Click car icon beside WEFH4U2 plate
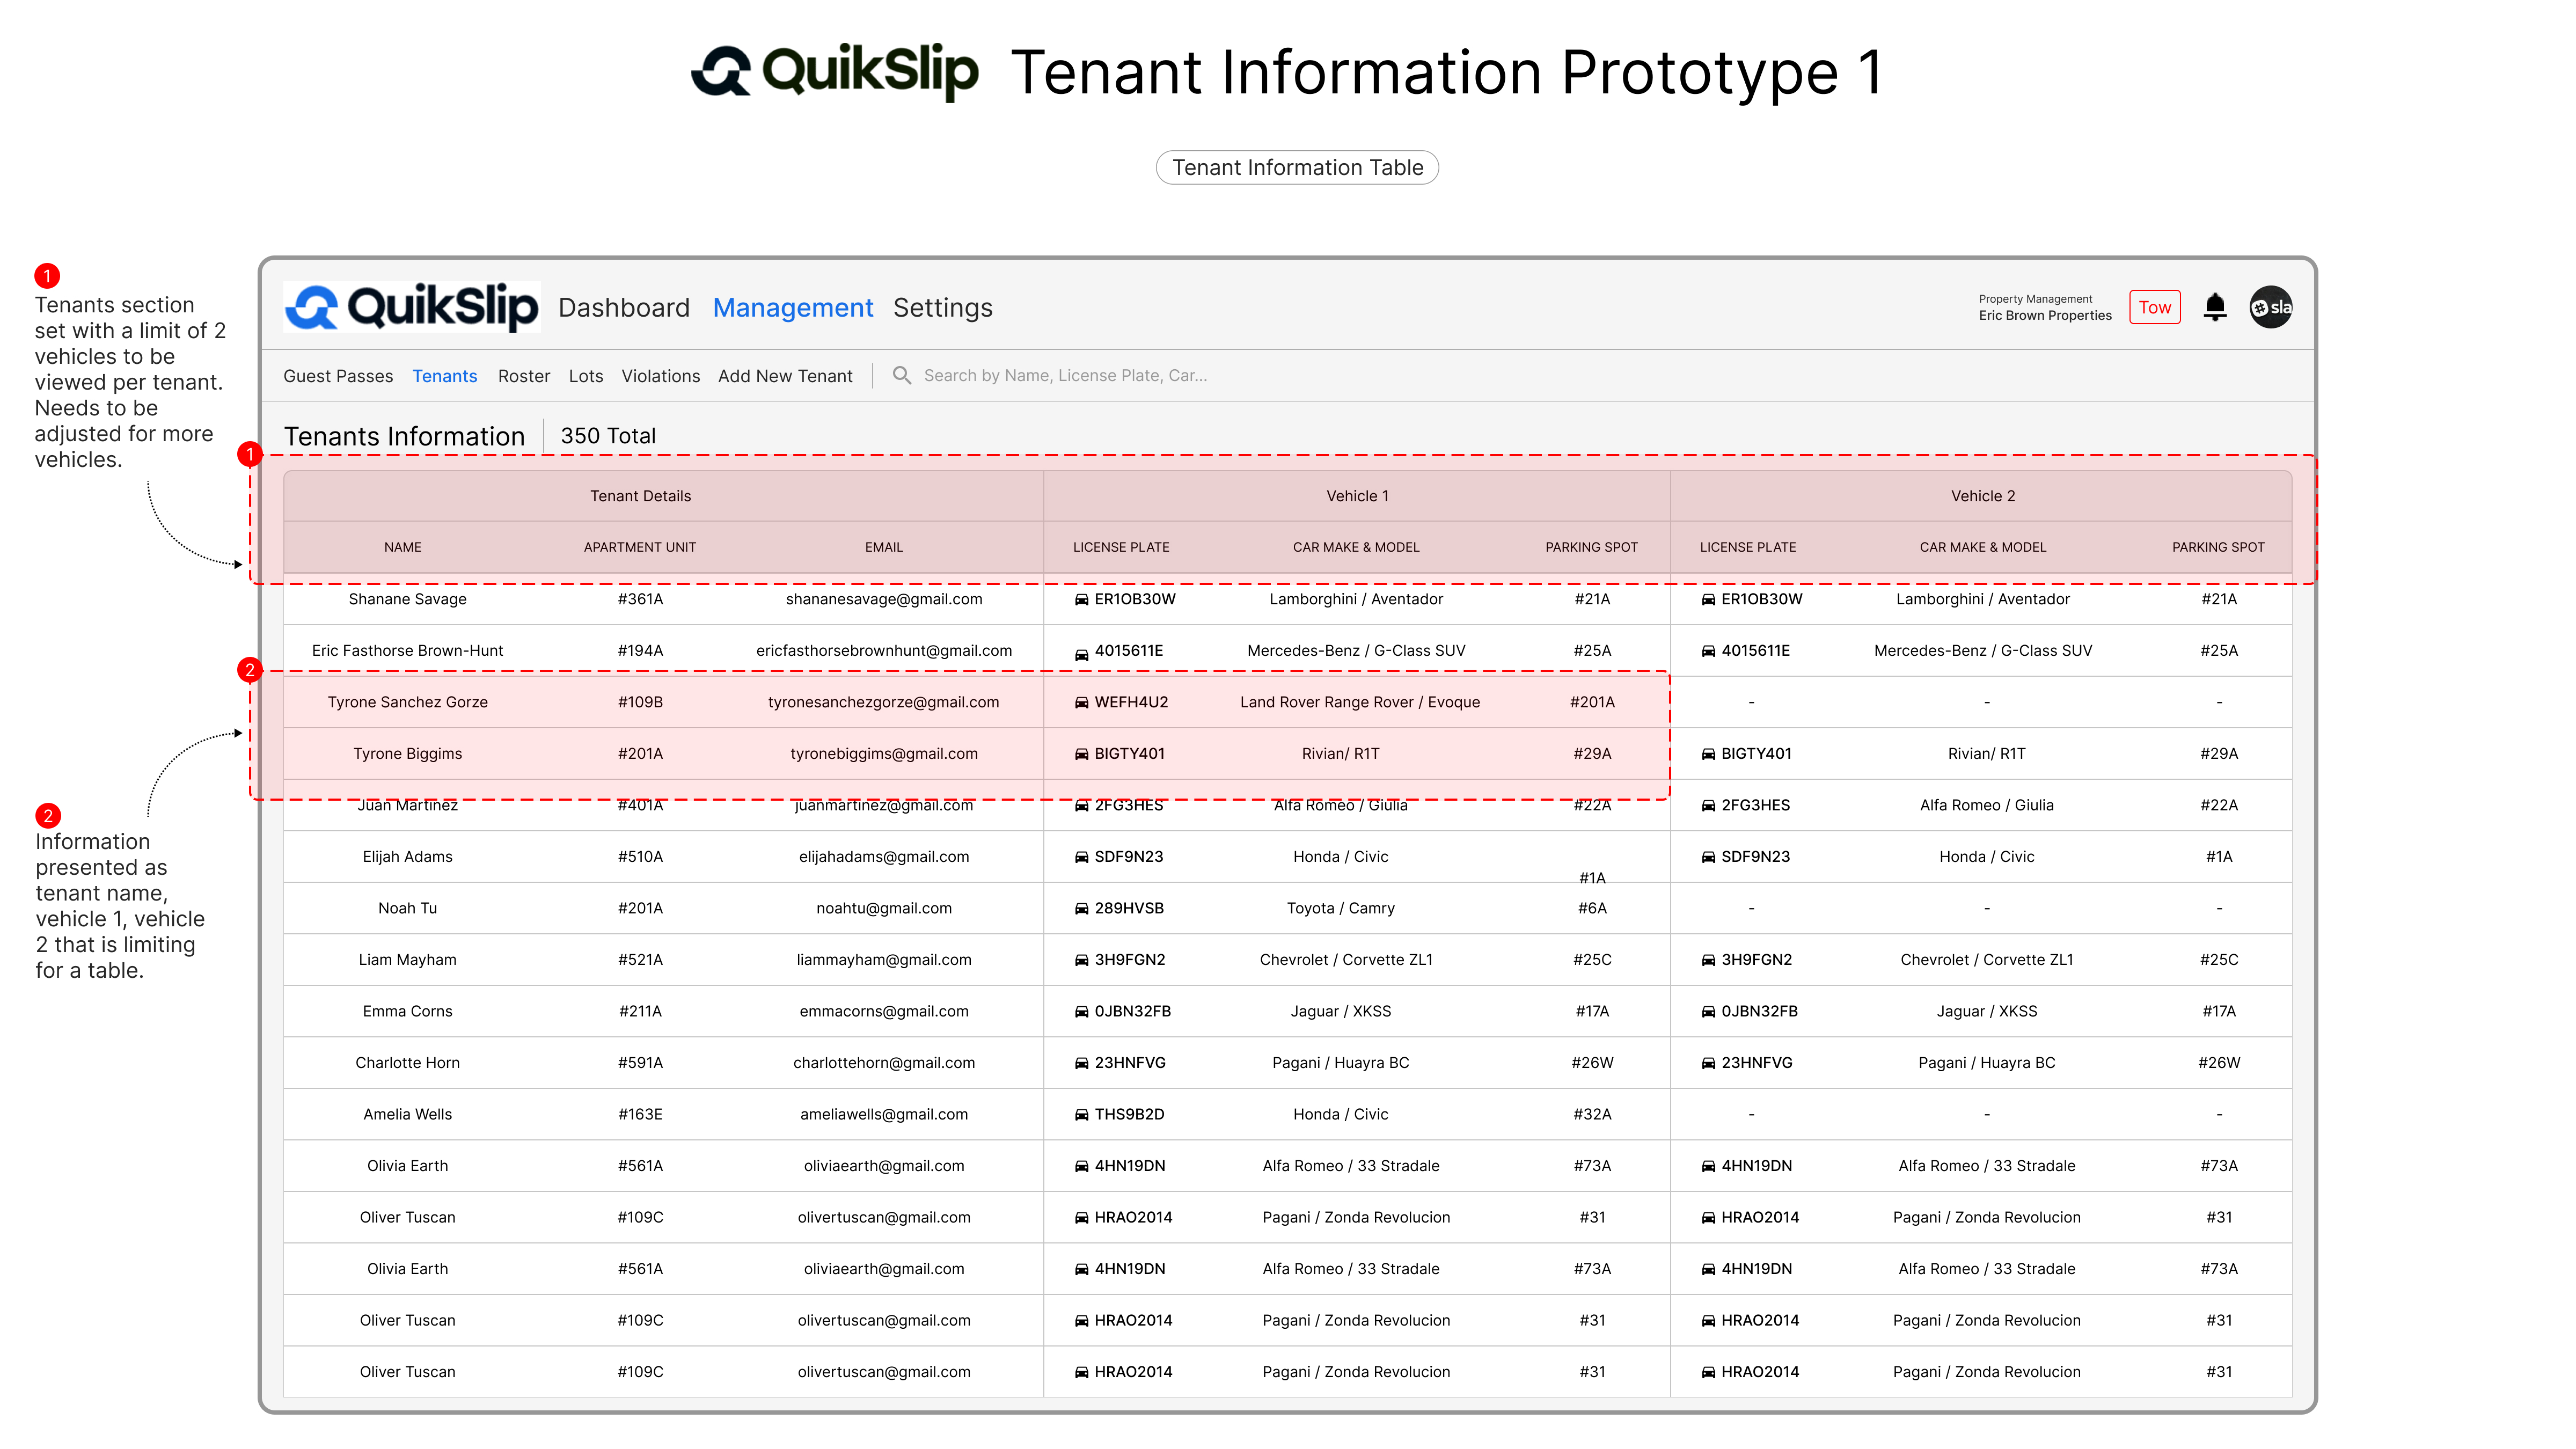2576x1449 pixels. click(x=1081, y=703)
